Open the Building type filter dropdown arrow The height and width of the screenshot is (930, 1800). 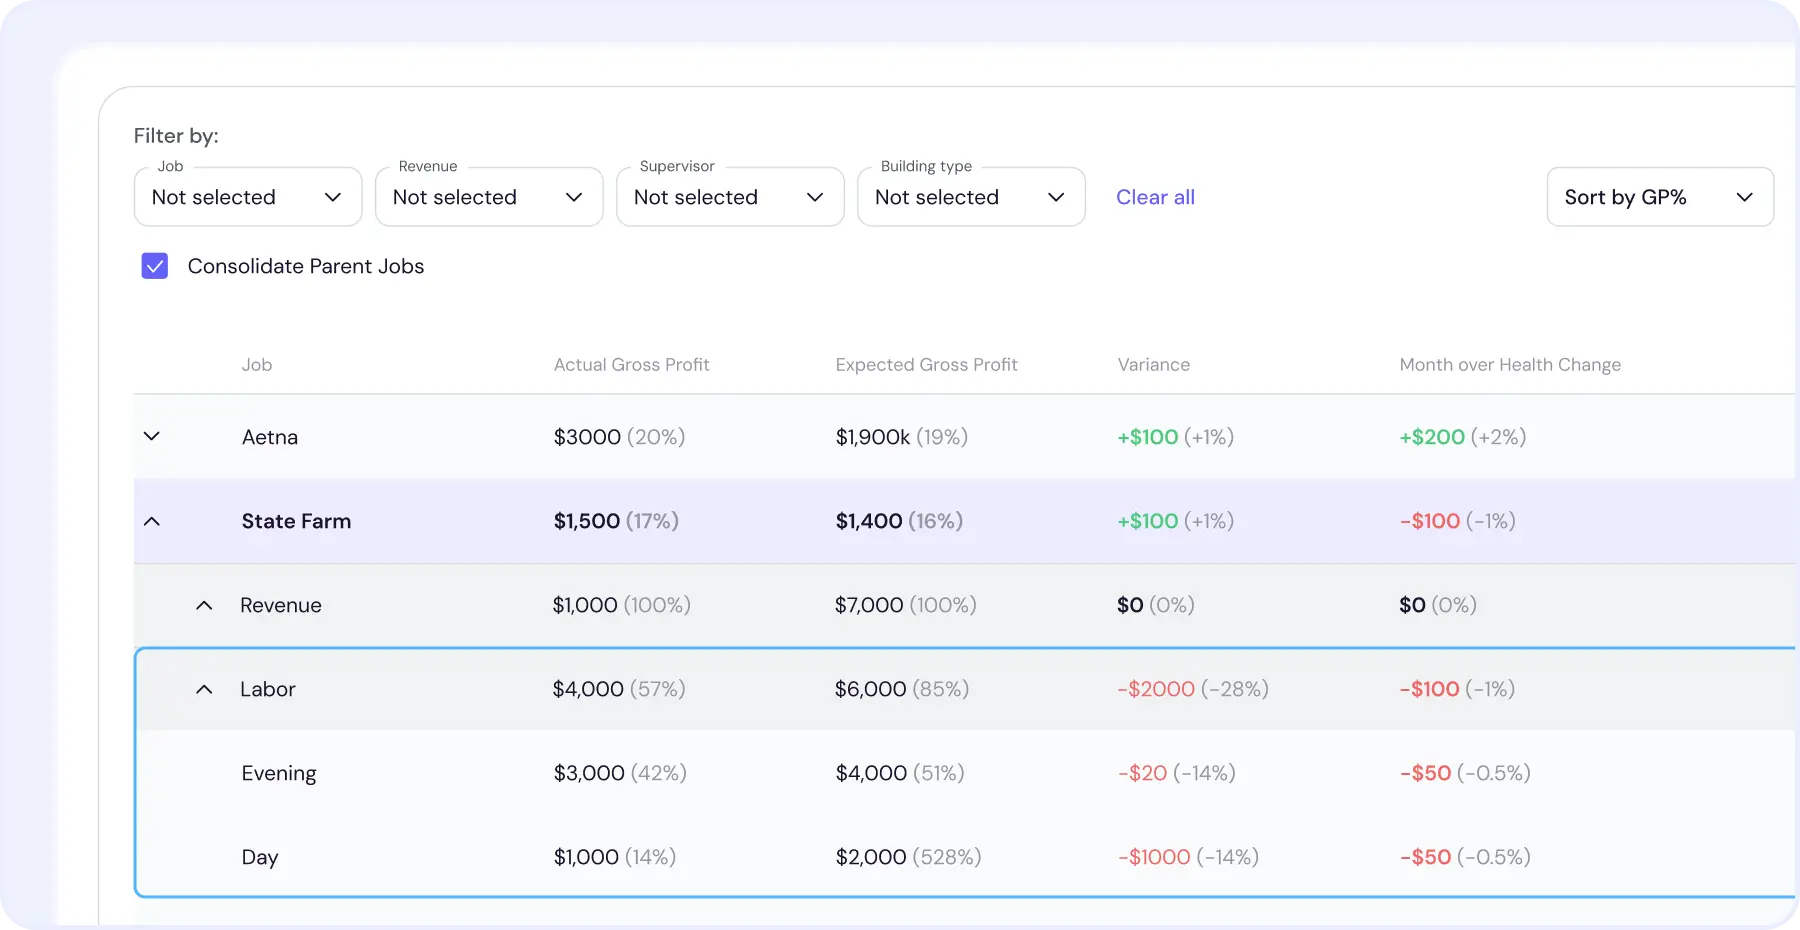click(x=1056, y=198)
